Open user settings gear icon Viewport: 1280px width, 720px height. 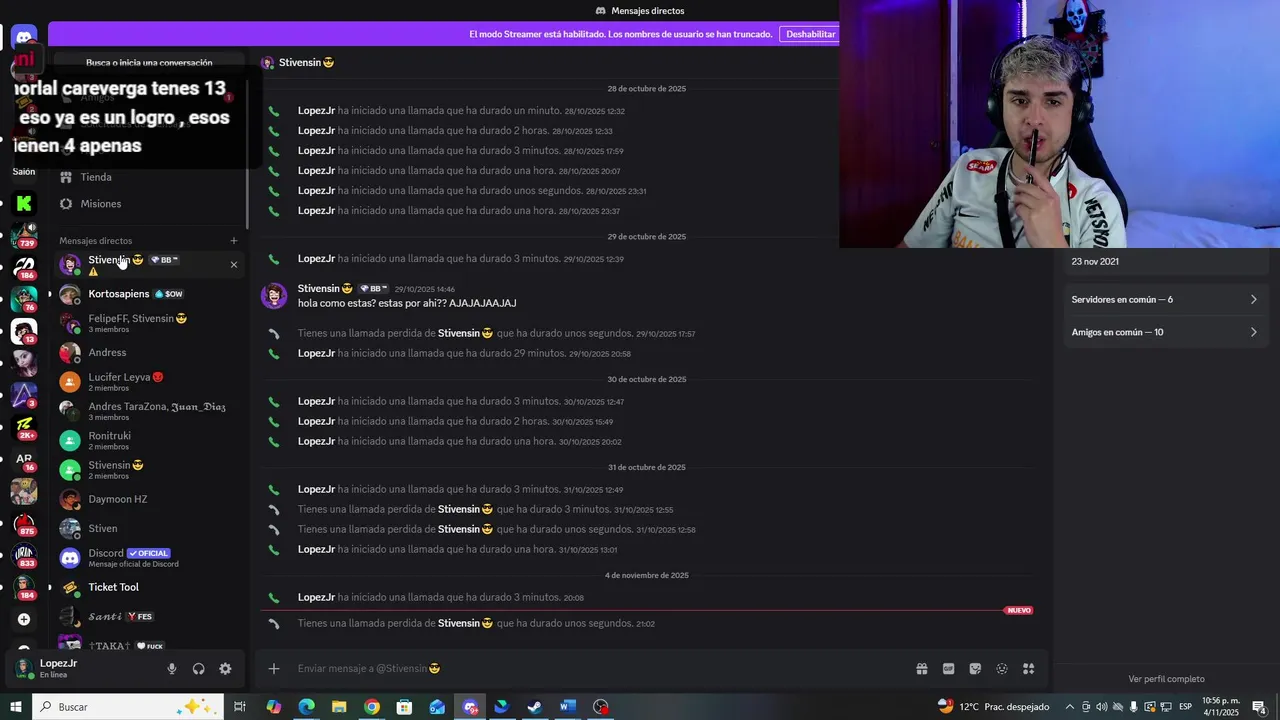point(225,669)
